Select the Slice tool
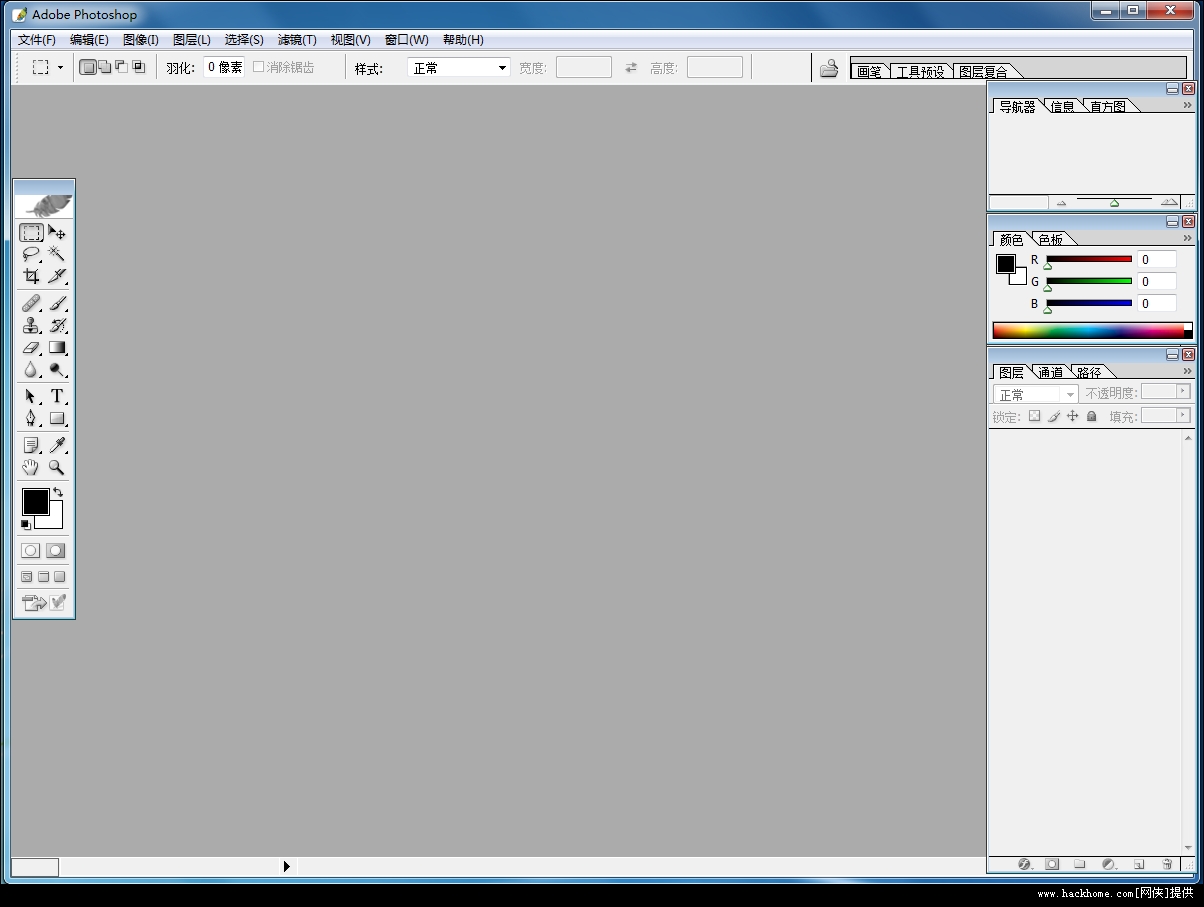The image size is (1204, 907). coord(57,276)
